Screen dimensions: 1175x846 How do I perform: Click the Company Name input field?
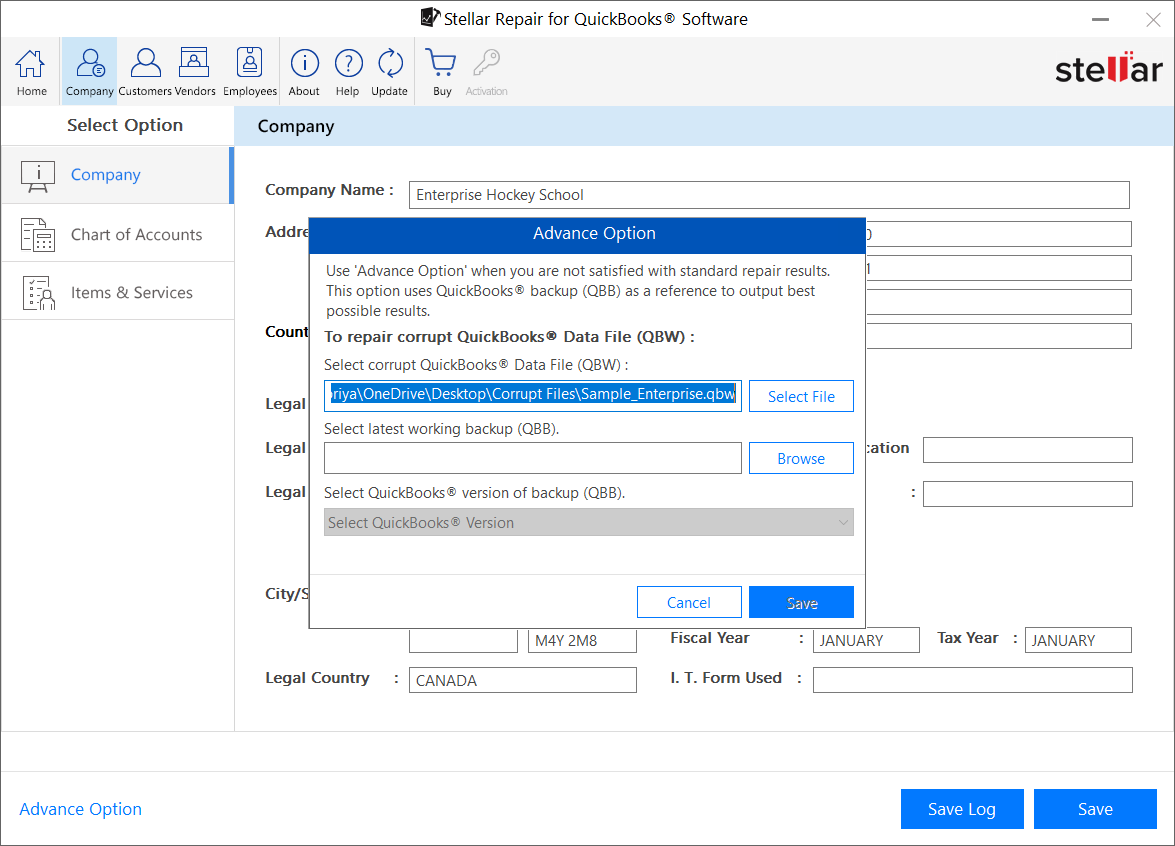[769, 195]
